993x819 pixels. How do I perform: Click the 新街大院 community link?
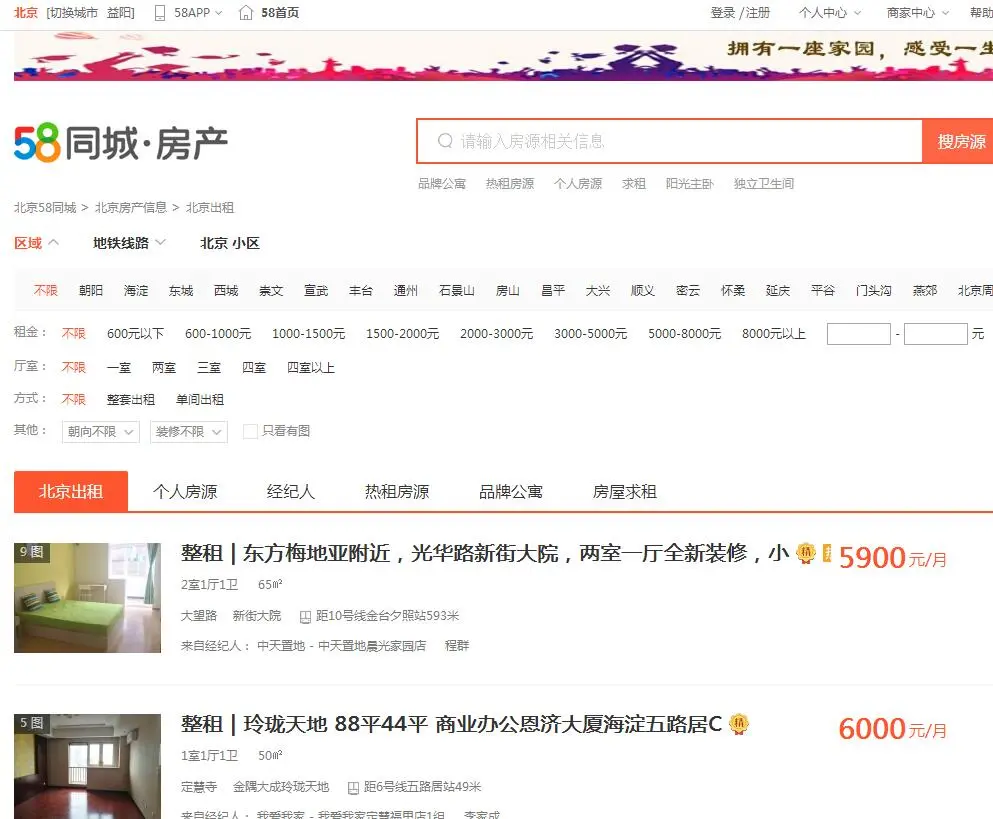coord(256,616)
